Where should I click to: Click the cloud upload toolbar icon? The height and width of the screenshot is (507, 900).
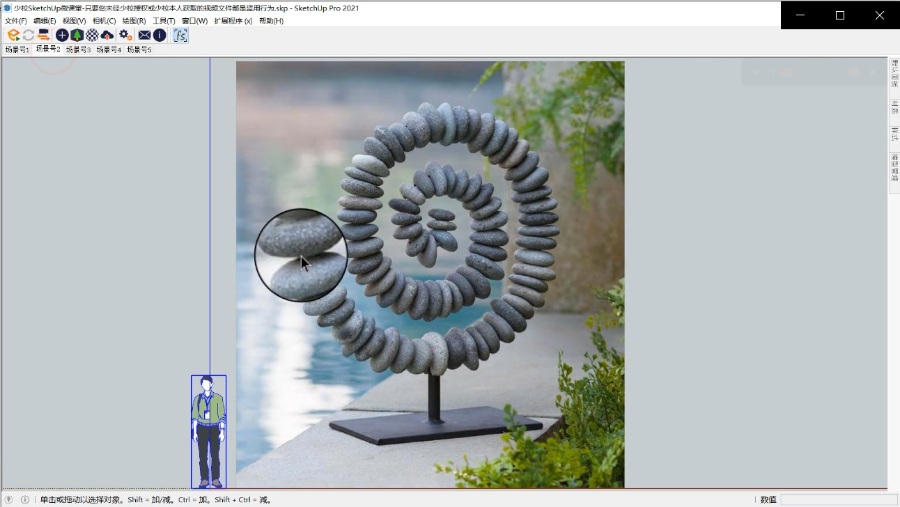click(x=107, y=36)
